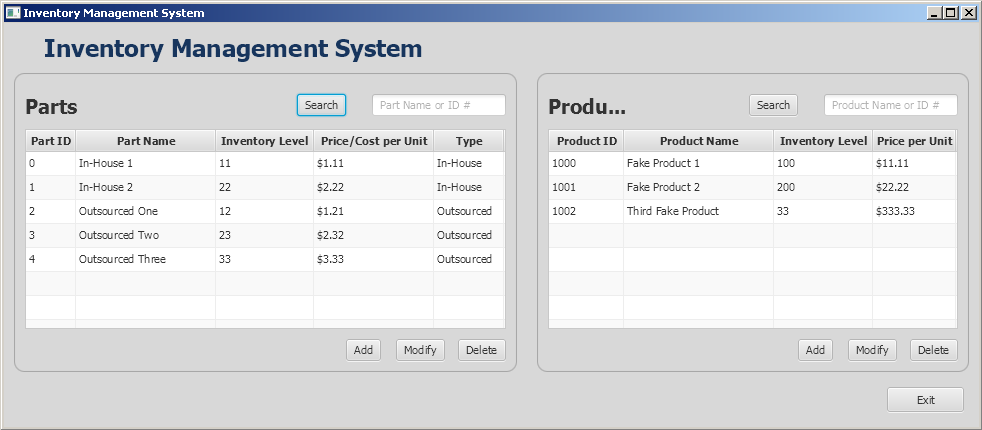Sort parts by Type column header

[468, 141]
